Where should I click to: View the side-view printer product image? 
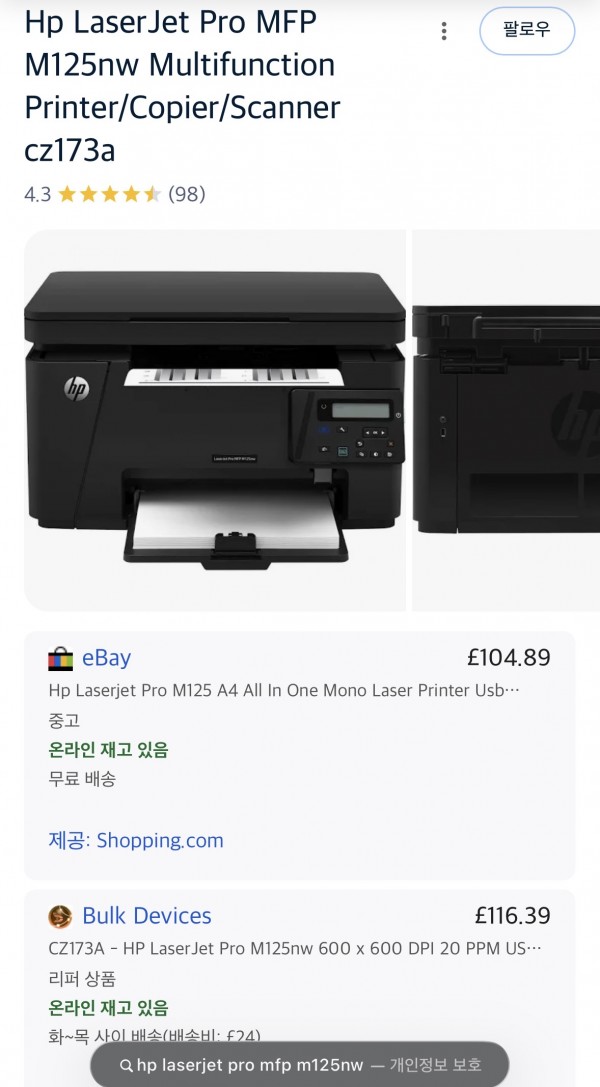pyautogui.click(x=506, y=420)
